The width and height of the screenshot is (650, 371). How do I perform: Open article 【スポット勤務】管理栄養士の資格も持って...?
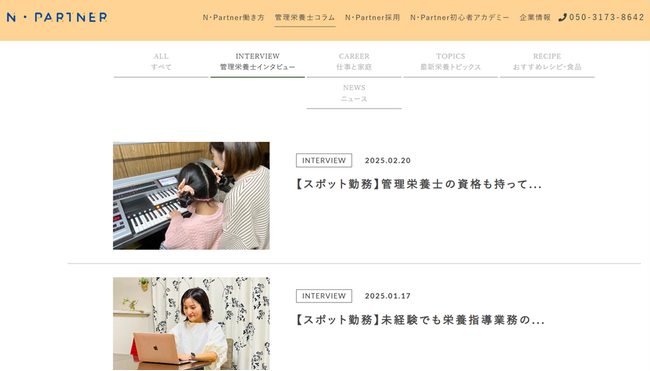(419, 184)
